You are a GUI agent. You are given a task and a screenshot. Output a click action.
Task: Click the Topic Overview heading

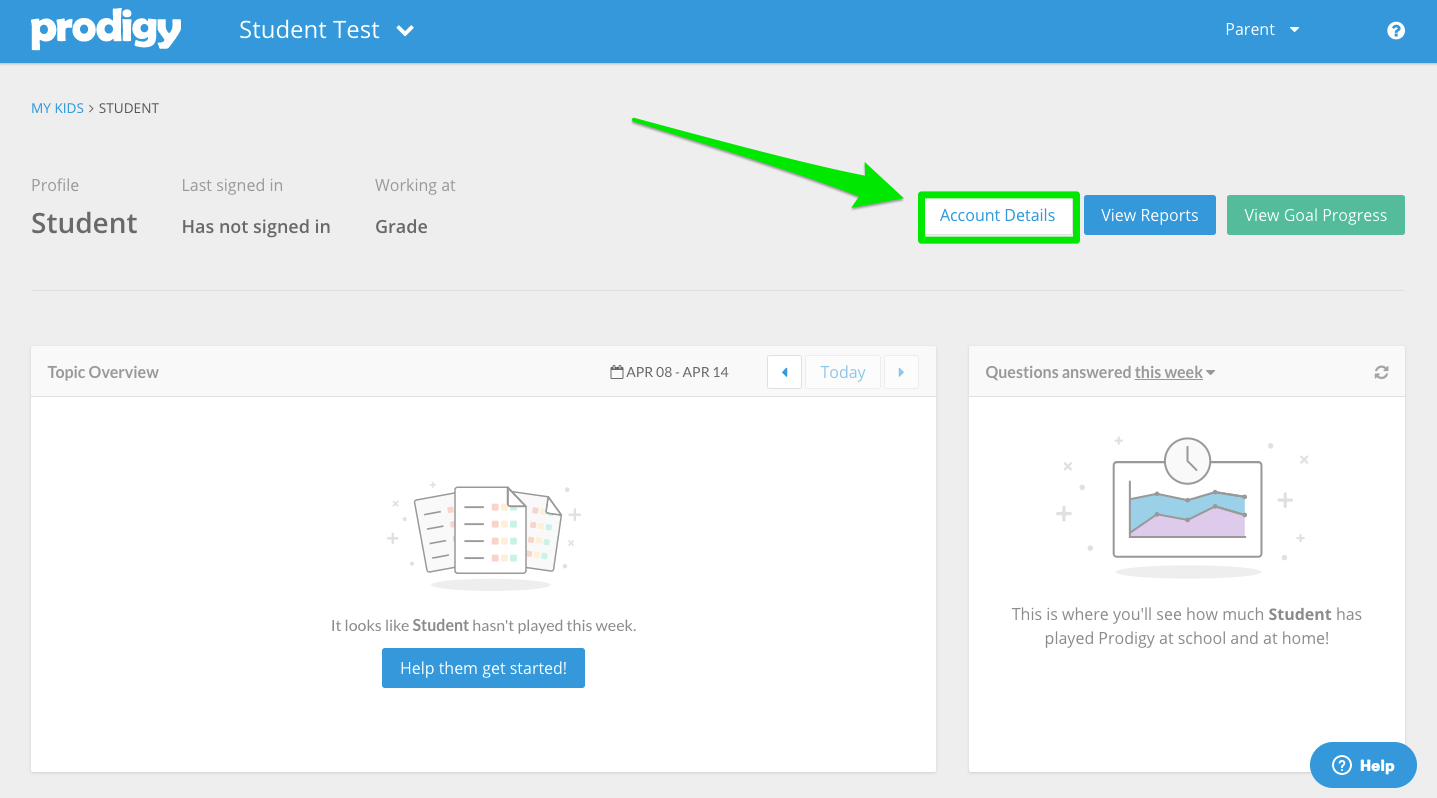pos(103,372)
